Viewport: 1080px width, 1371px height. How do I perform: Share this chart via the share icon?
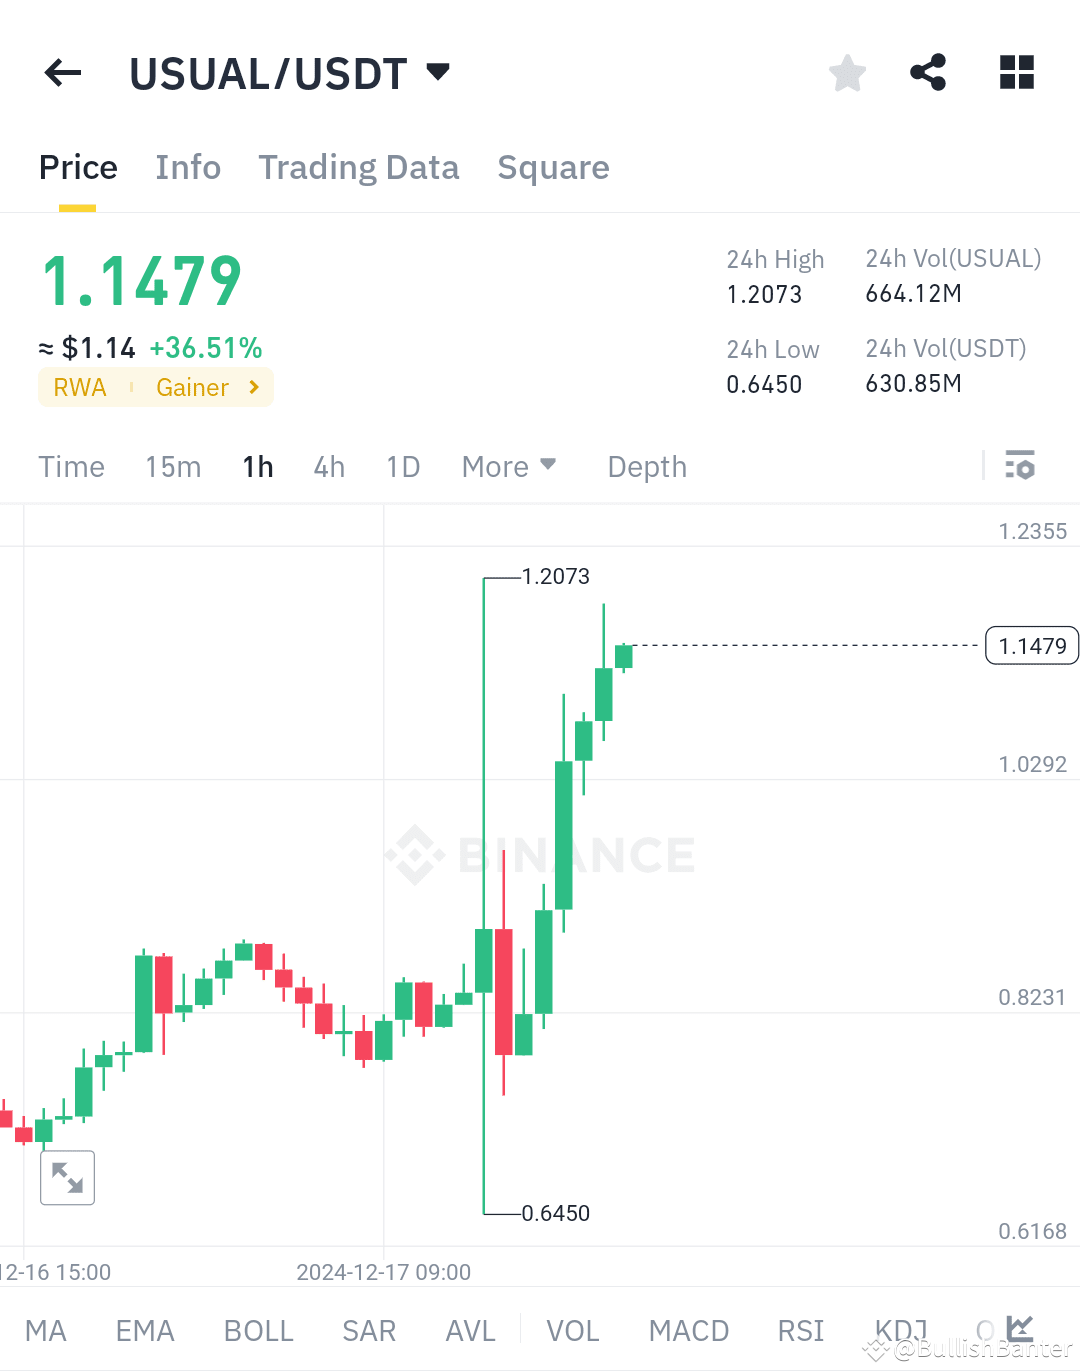[928, 72]
